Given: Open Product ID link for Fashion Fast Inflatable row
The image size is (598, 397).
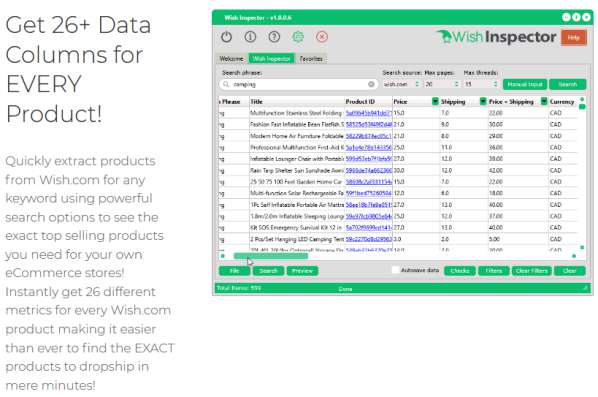Looking at the screenshot, I should tap(368, 124).
